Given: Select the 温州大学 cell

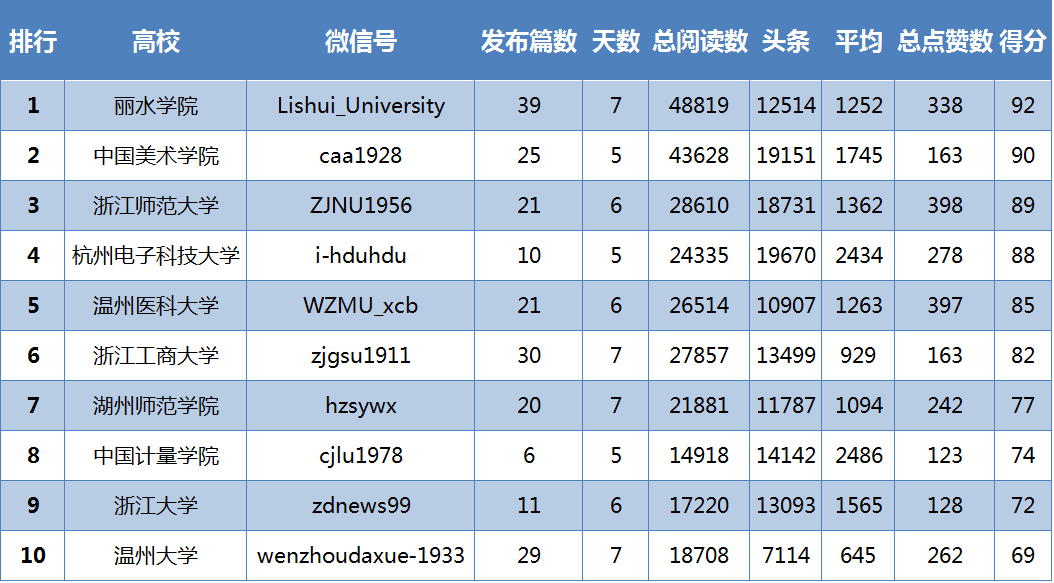Looking at the screenshot, I should point(156,555).
